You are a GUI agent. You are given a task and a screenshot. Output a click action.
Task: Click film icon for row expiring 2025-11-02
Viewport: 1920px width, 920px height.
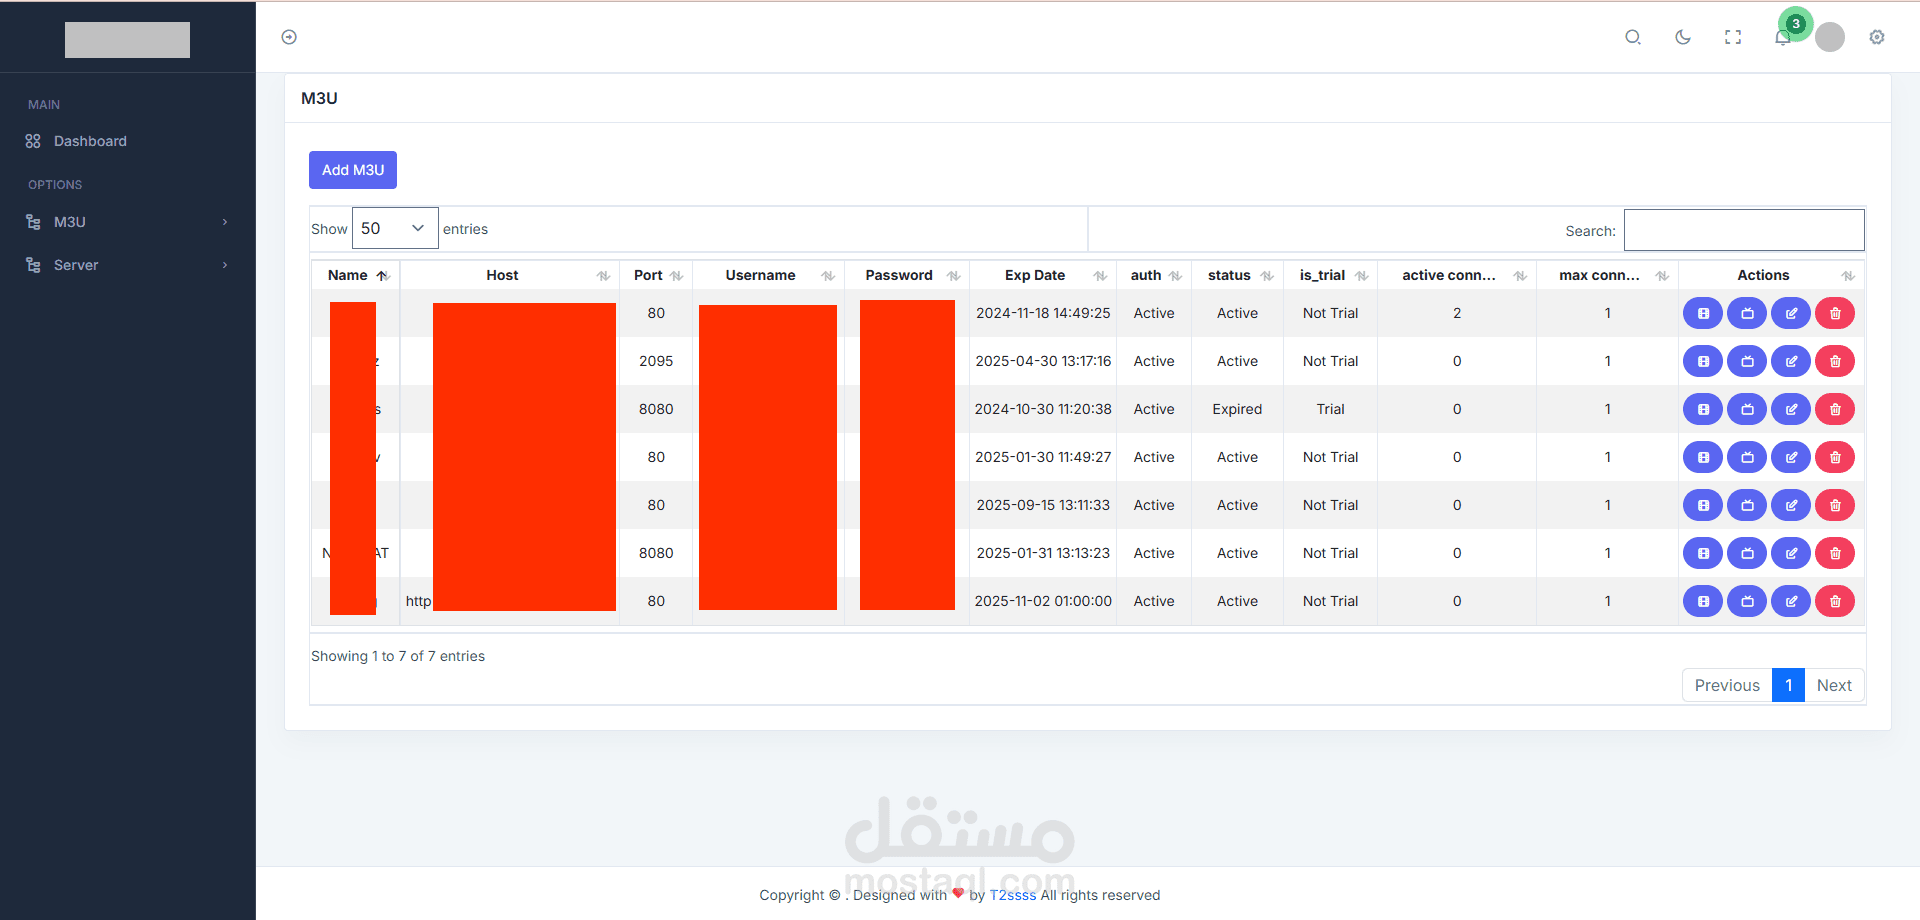(1703, 601)
